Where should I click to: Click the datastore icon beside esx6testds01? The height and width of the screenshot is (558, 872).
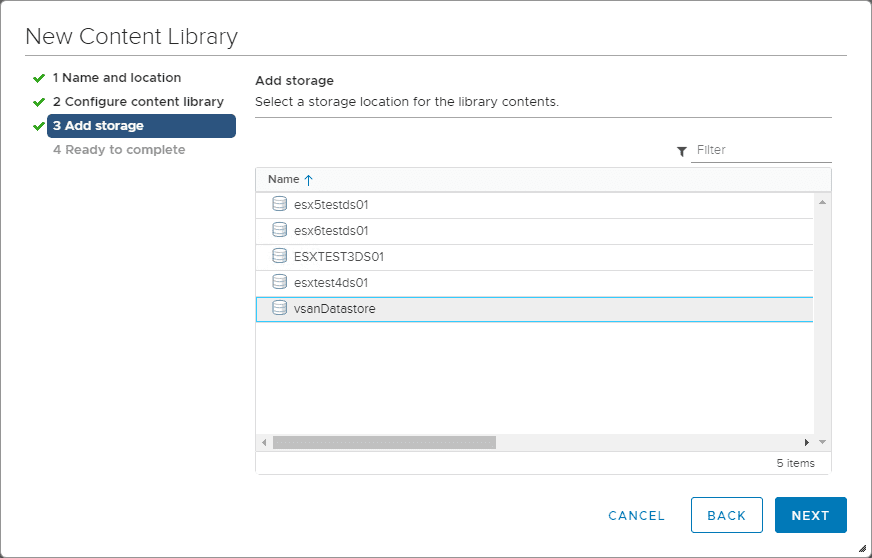[x=280, y=230]
